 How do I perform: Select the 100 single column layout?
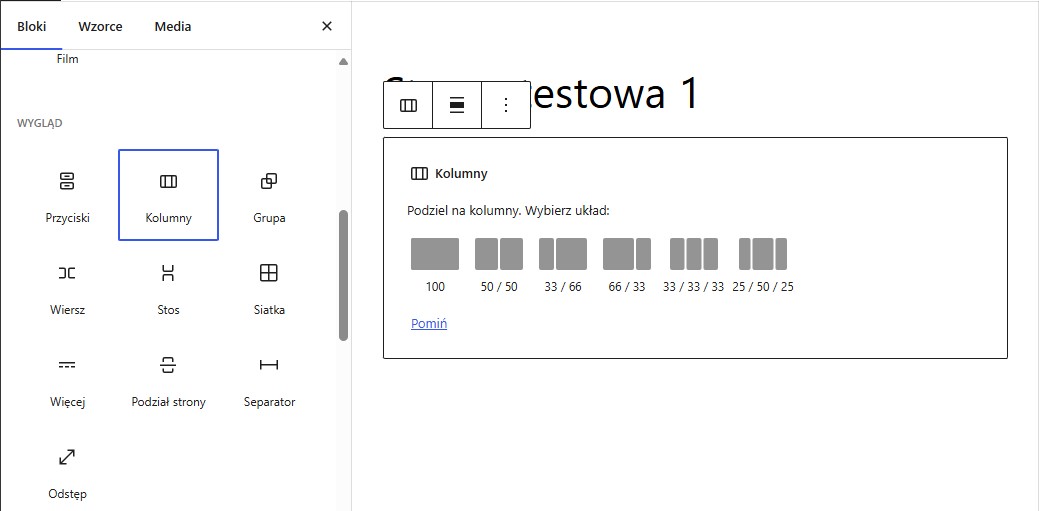pyautogui.click(x=435, y=255)
